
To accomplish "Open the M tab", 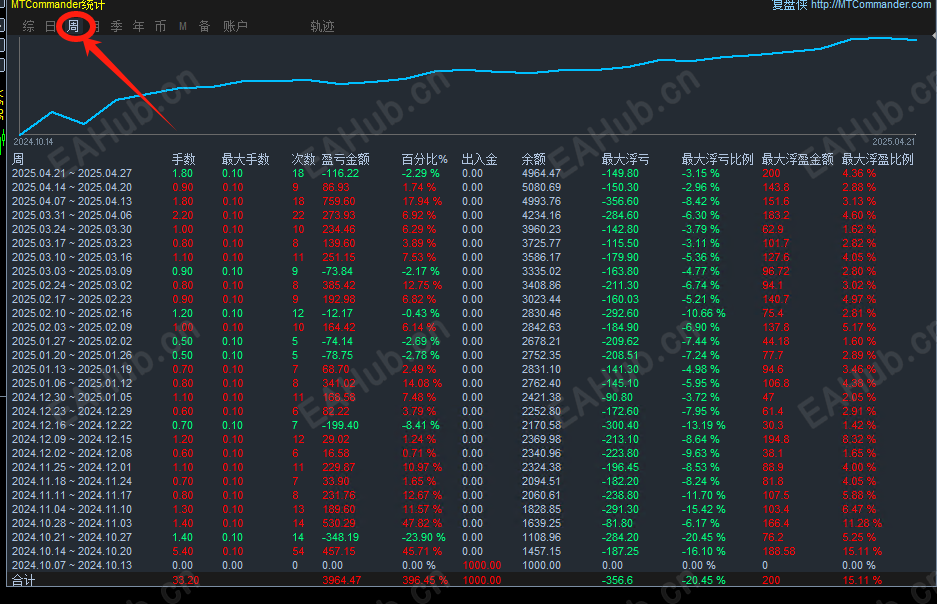I will pyautogui.click(x=183, y=26).
